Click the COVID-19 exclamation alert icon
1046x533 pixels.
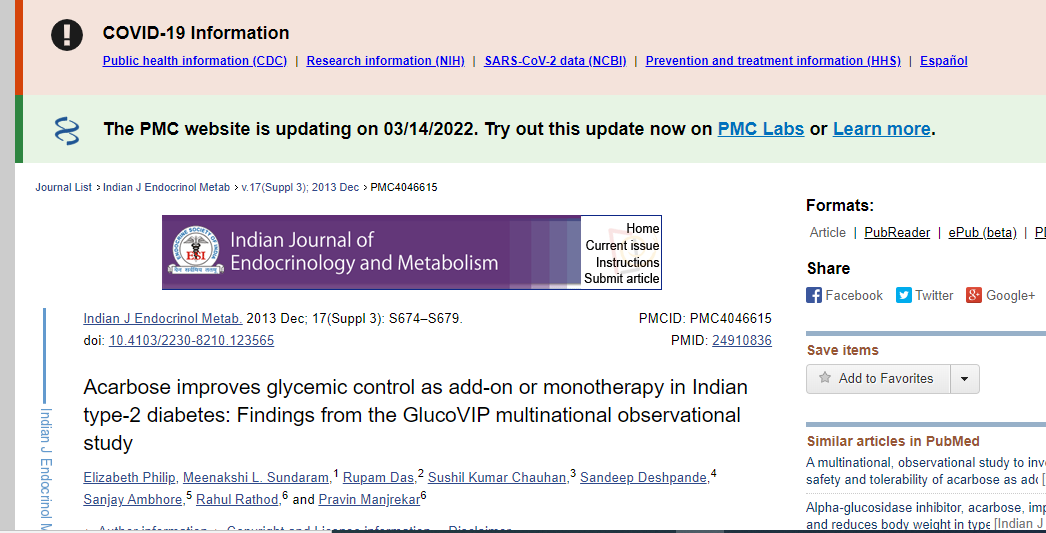67,35
